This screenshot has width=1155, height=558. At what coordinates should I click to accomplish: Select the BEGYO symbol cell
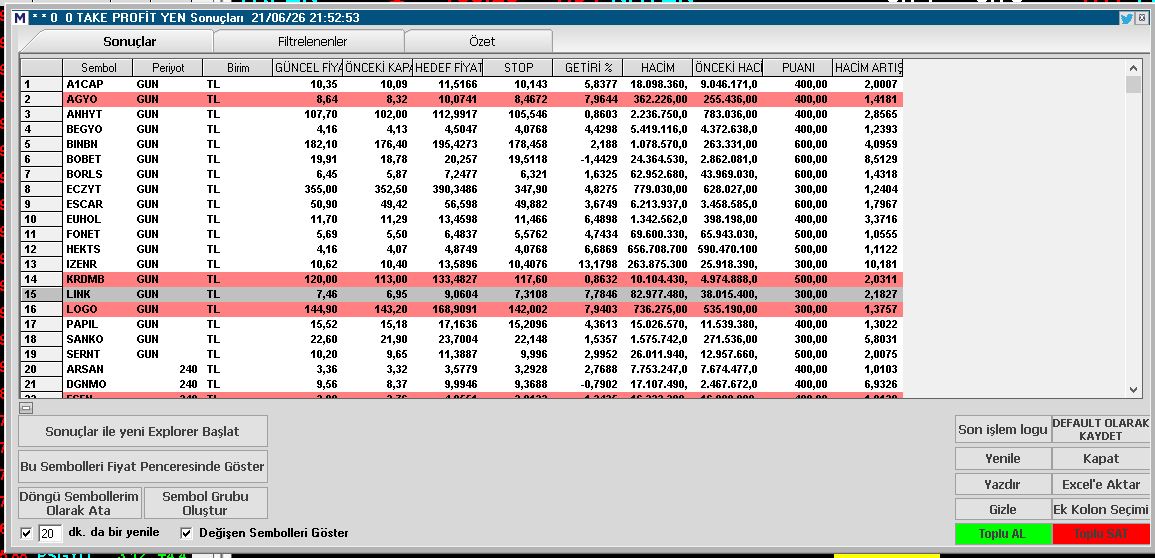[98, 129]
